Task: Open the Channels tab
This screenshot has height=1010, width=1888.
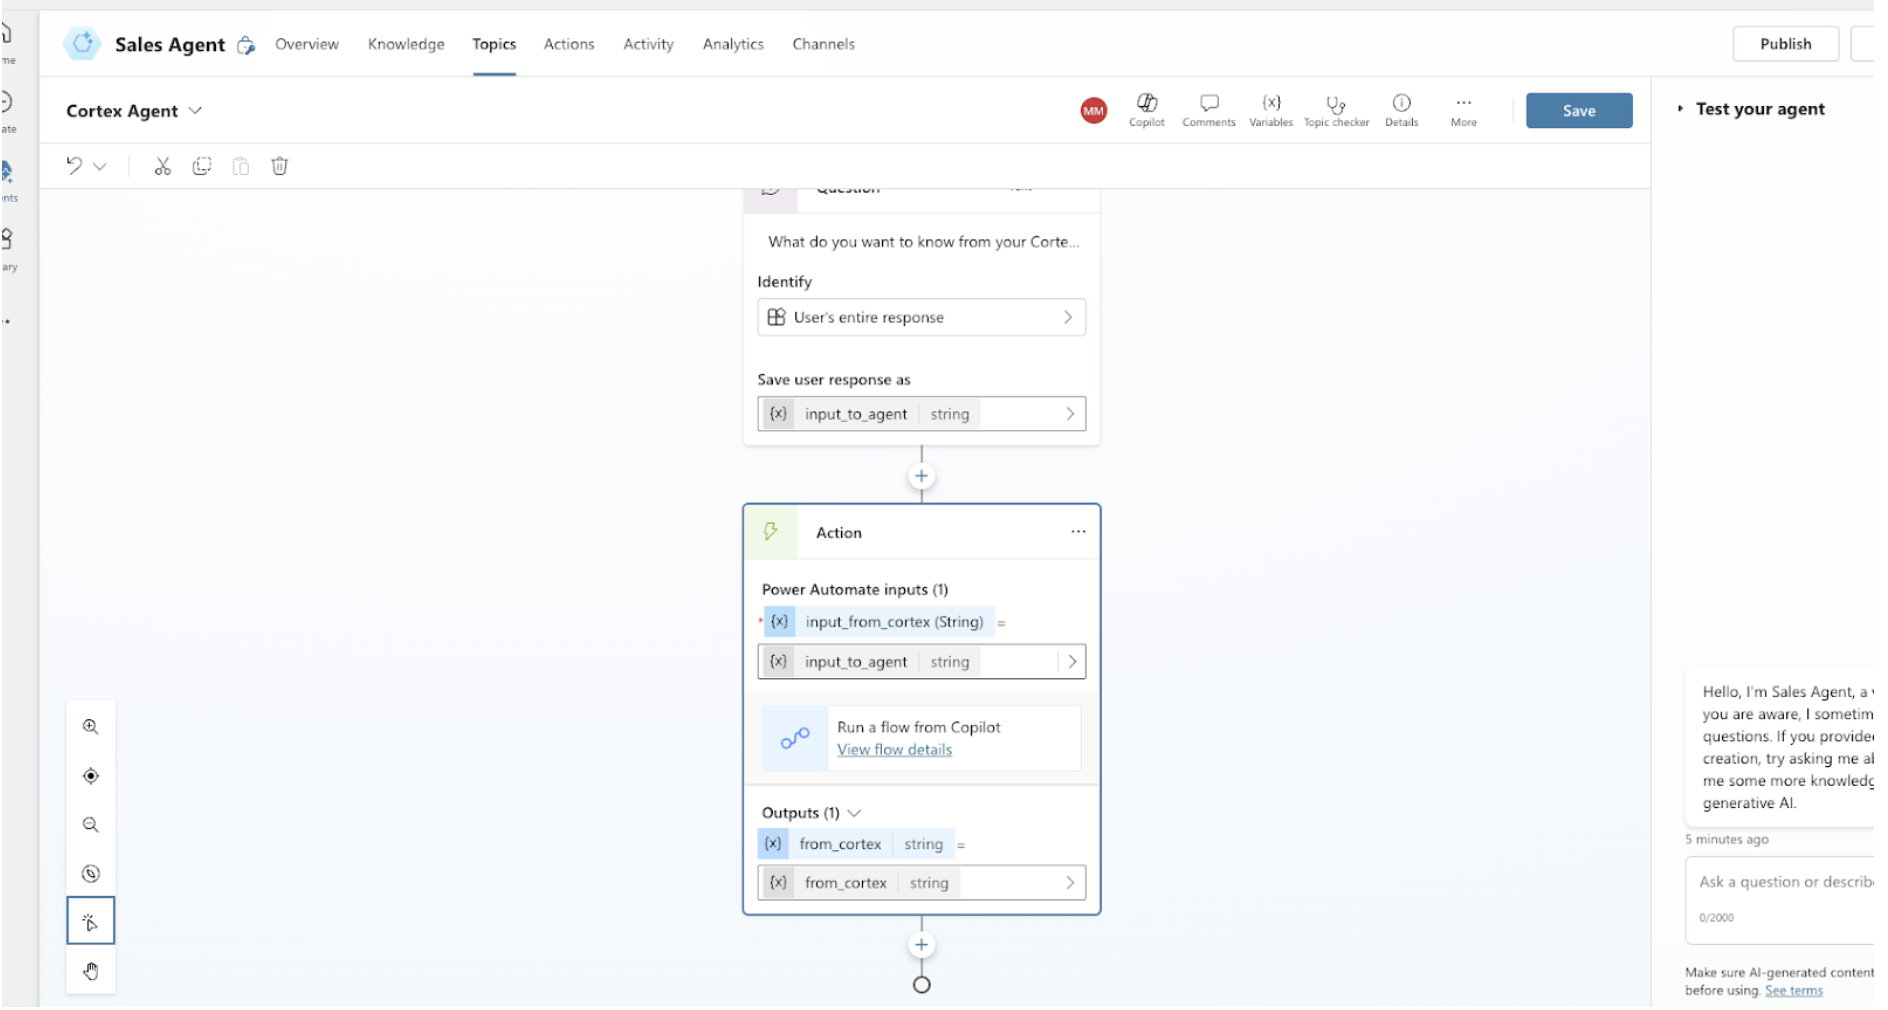Action: pyautogui.click(x=823, y=44)
